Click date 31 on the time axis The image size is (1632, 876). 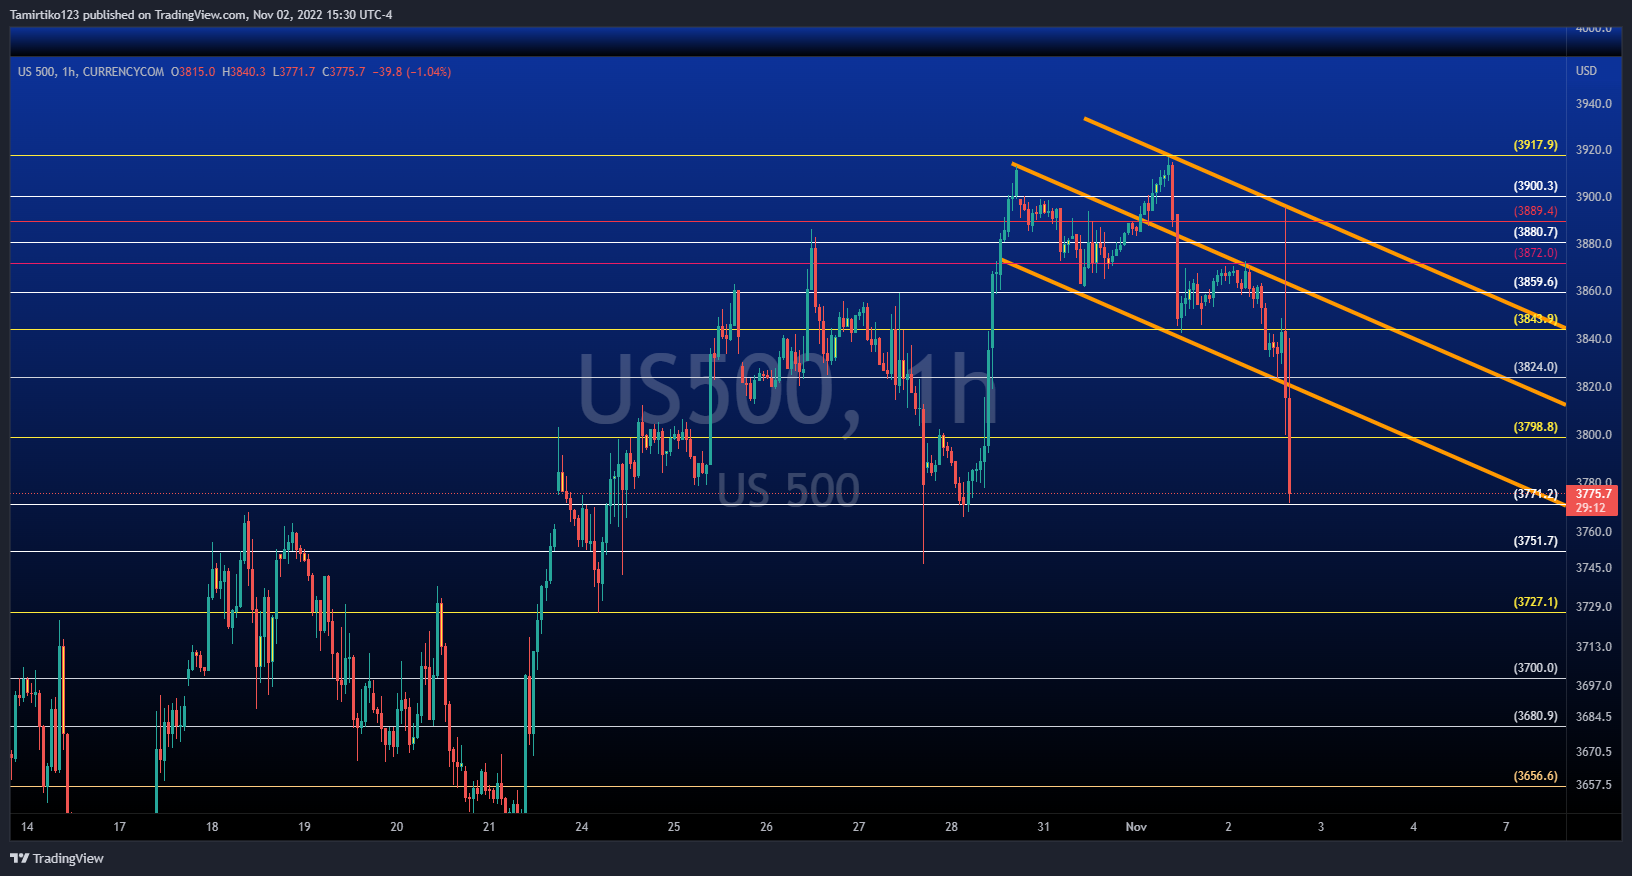[x=1043, y=827]
